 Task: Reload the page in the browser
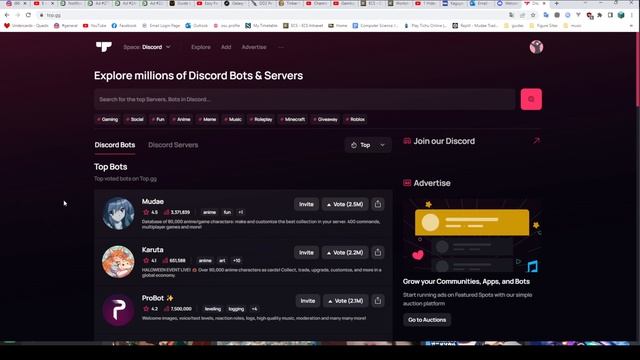pyautogui.click(x=28, y=15)
